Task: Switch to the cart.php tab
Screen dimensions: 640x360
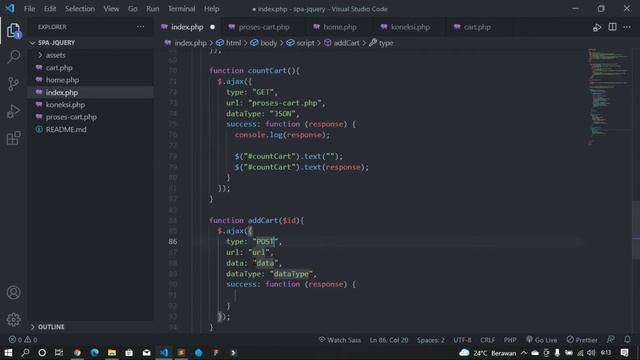Action: 477,27
